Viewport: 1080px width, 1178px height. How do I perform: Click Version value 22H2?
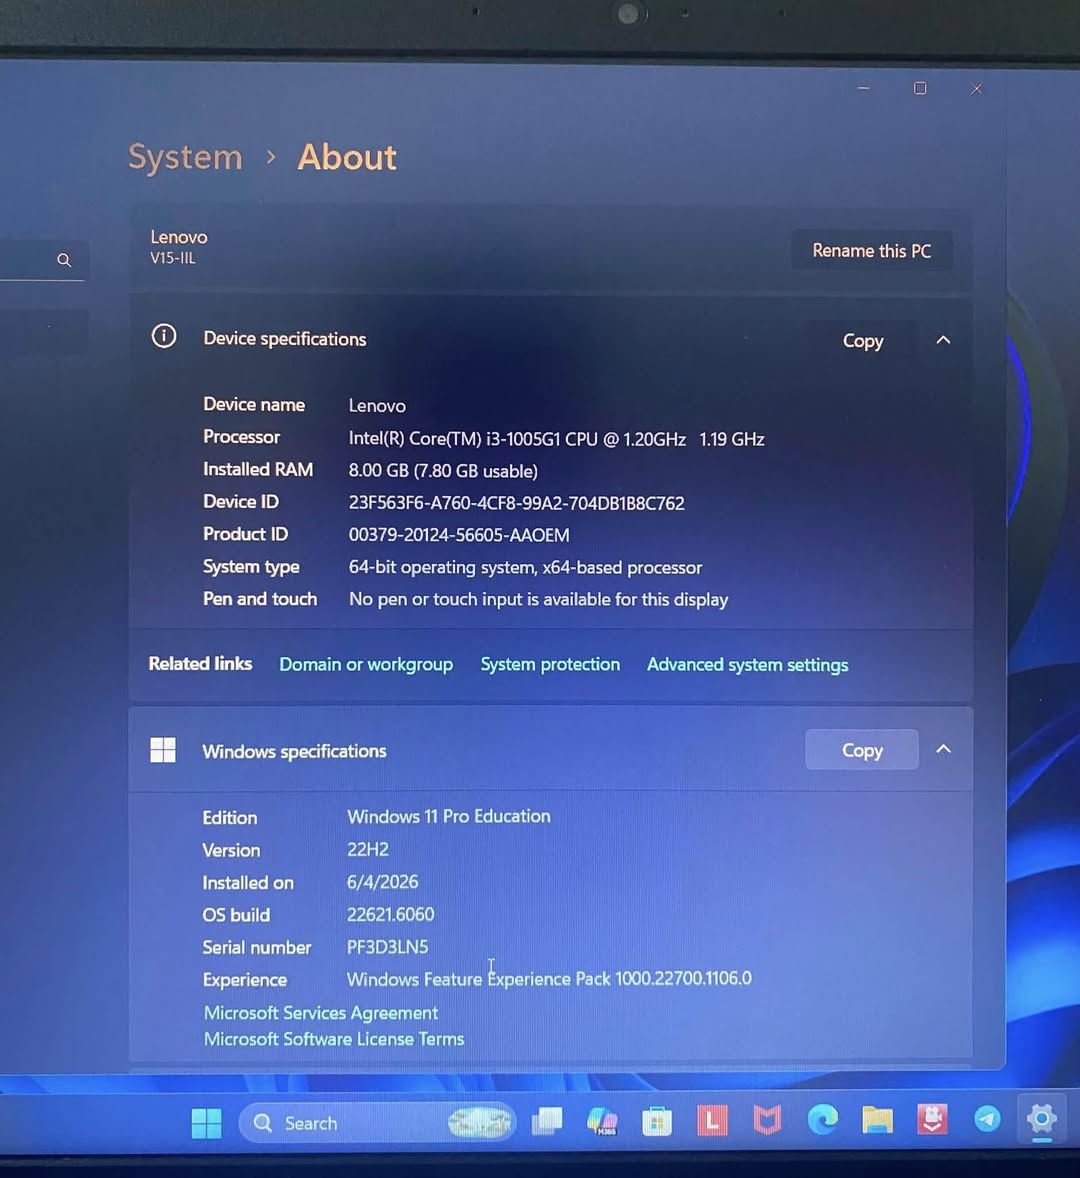pos(368,850)
